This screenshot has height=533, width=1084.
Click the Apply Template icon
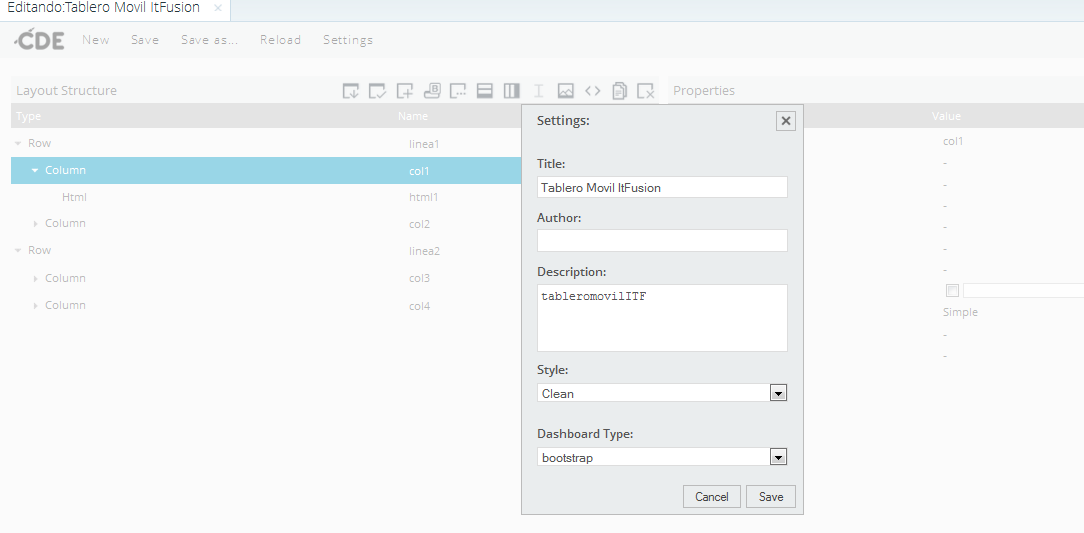coord(377,91)
